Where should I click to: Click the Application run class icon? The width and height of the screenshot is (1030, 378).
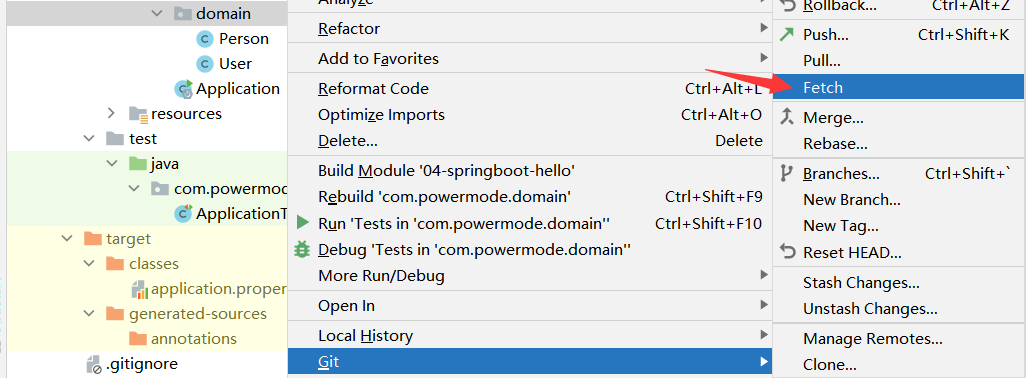pyautogui.click(x=184, y=89)
